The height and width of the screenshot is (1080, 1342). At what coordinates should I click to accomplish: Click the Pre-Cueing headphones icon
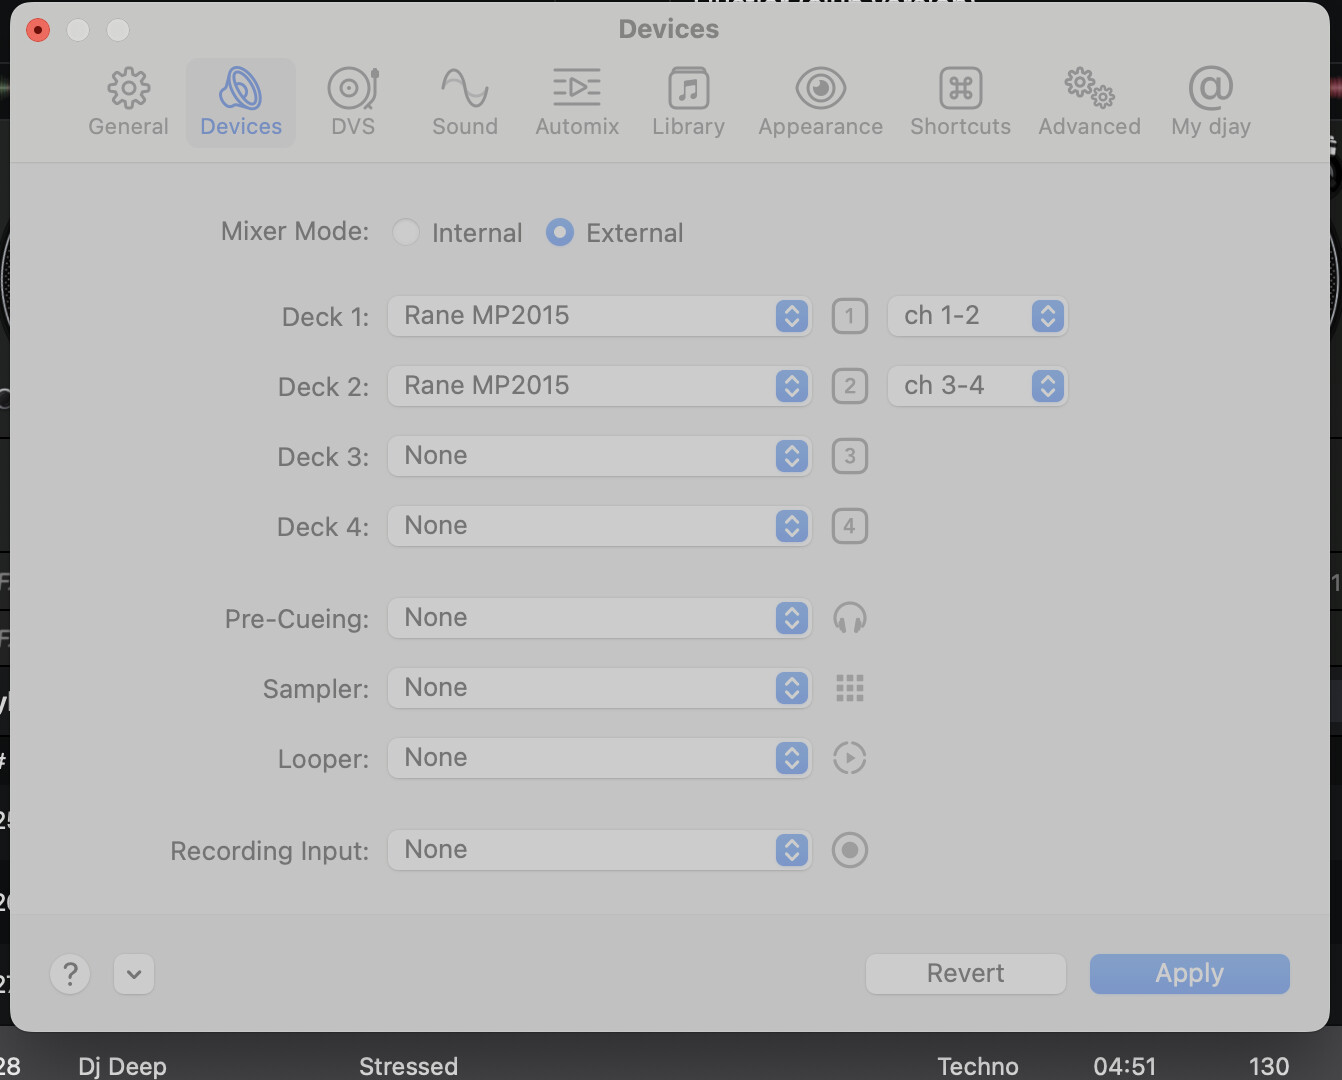tap(849, 618)
